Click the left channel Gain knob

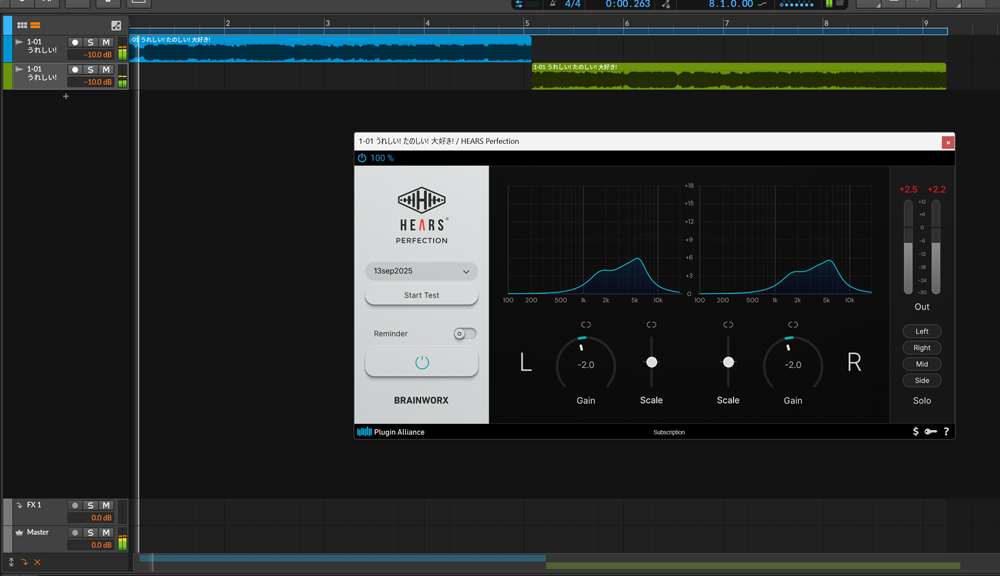click(x=586, y=364)
